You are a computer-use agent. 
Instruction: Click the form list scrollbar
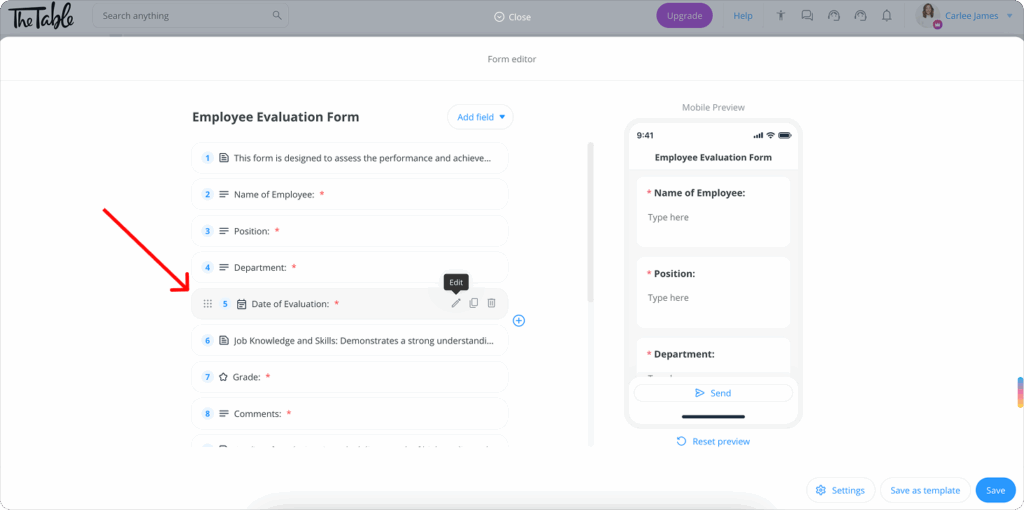(x=590, y=222)
